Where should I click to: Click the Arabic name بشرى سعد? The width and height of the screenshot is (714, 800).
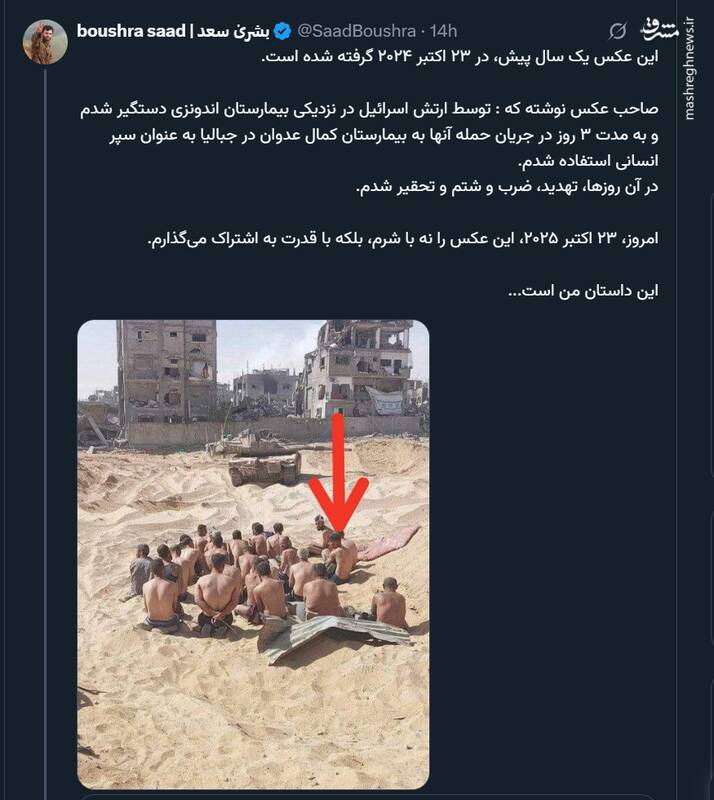point(233,32)
